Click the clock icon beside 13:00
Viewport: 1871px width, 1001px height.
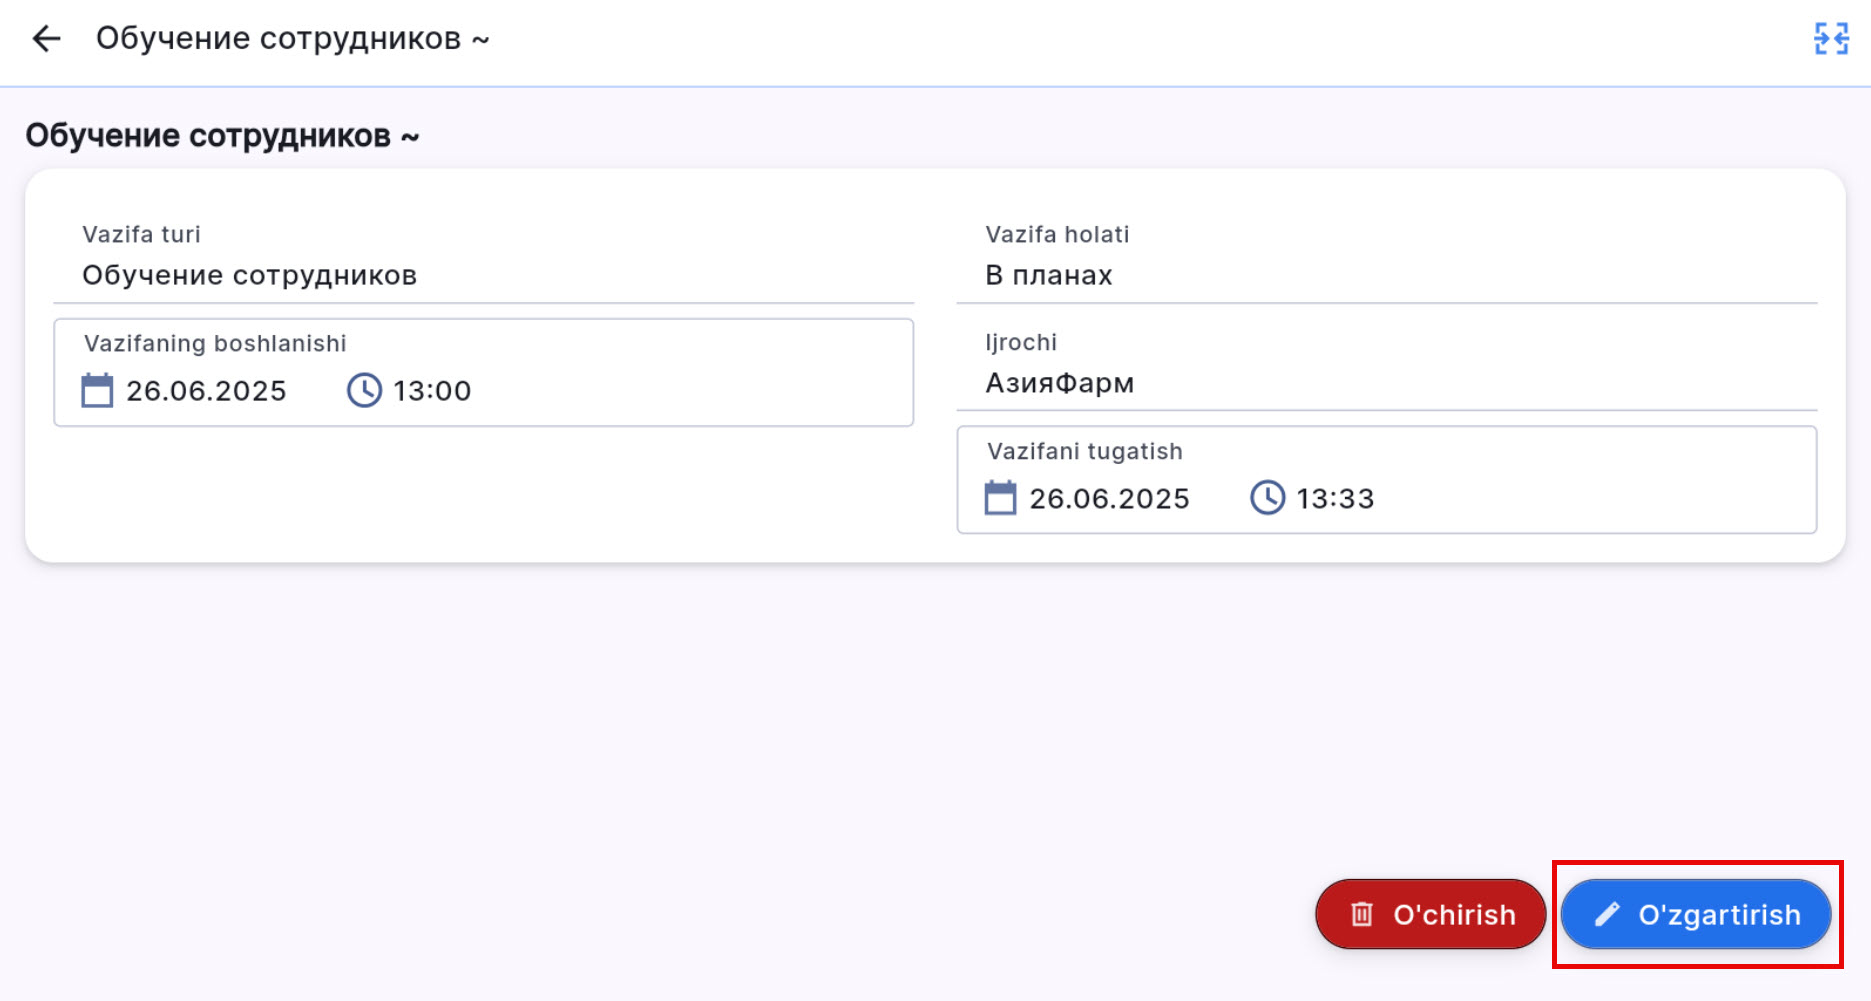[x=364, y=390]
